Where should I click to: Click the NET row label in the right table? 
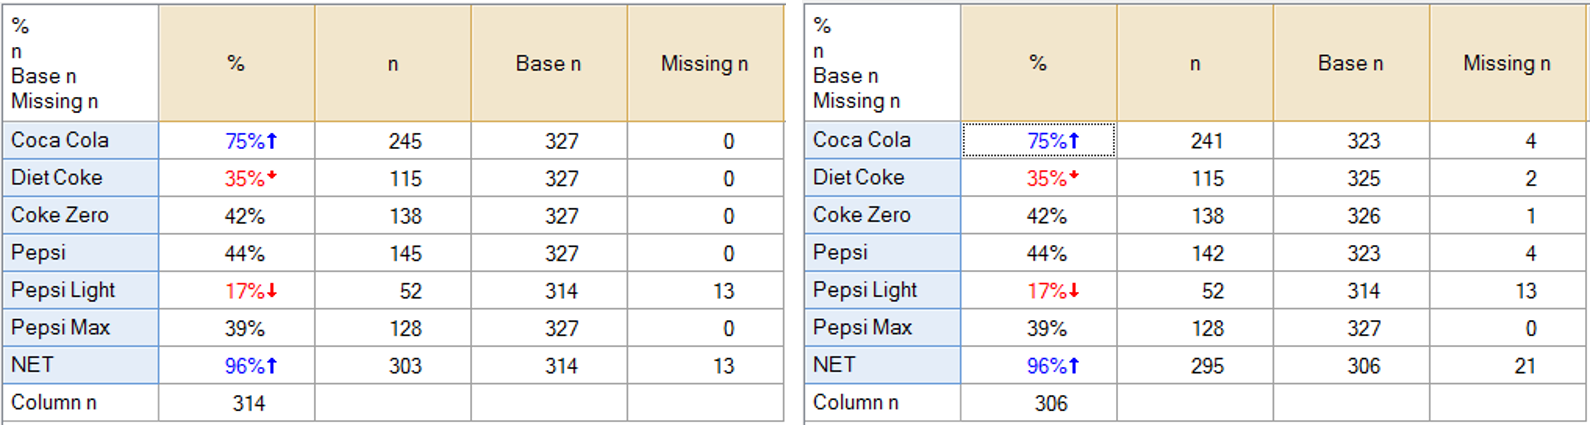pyautogui.click(x=834, y=364)
